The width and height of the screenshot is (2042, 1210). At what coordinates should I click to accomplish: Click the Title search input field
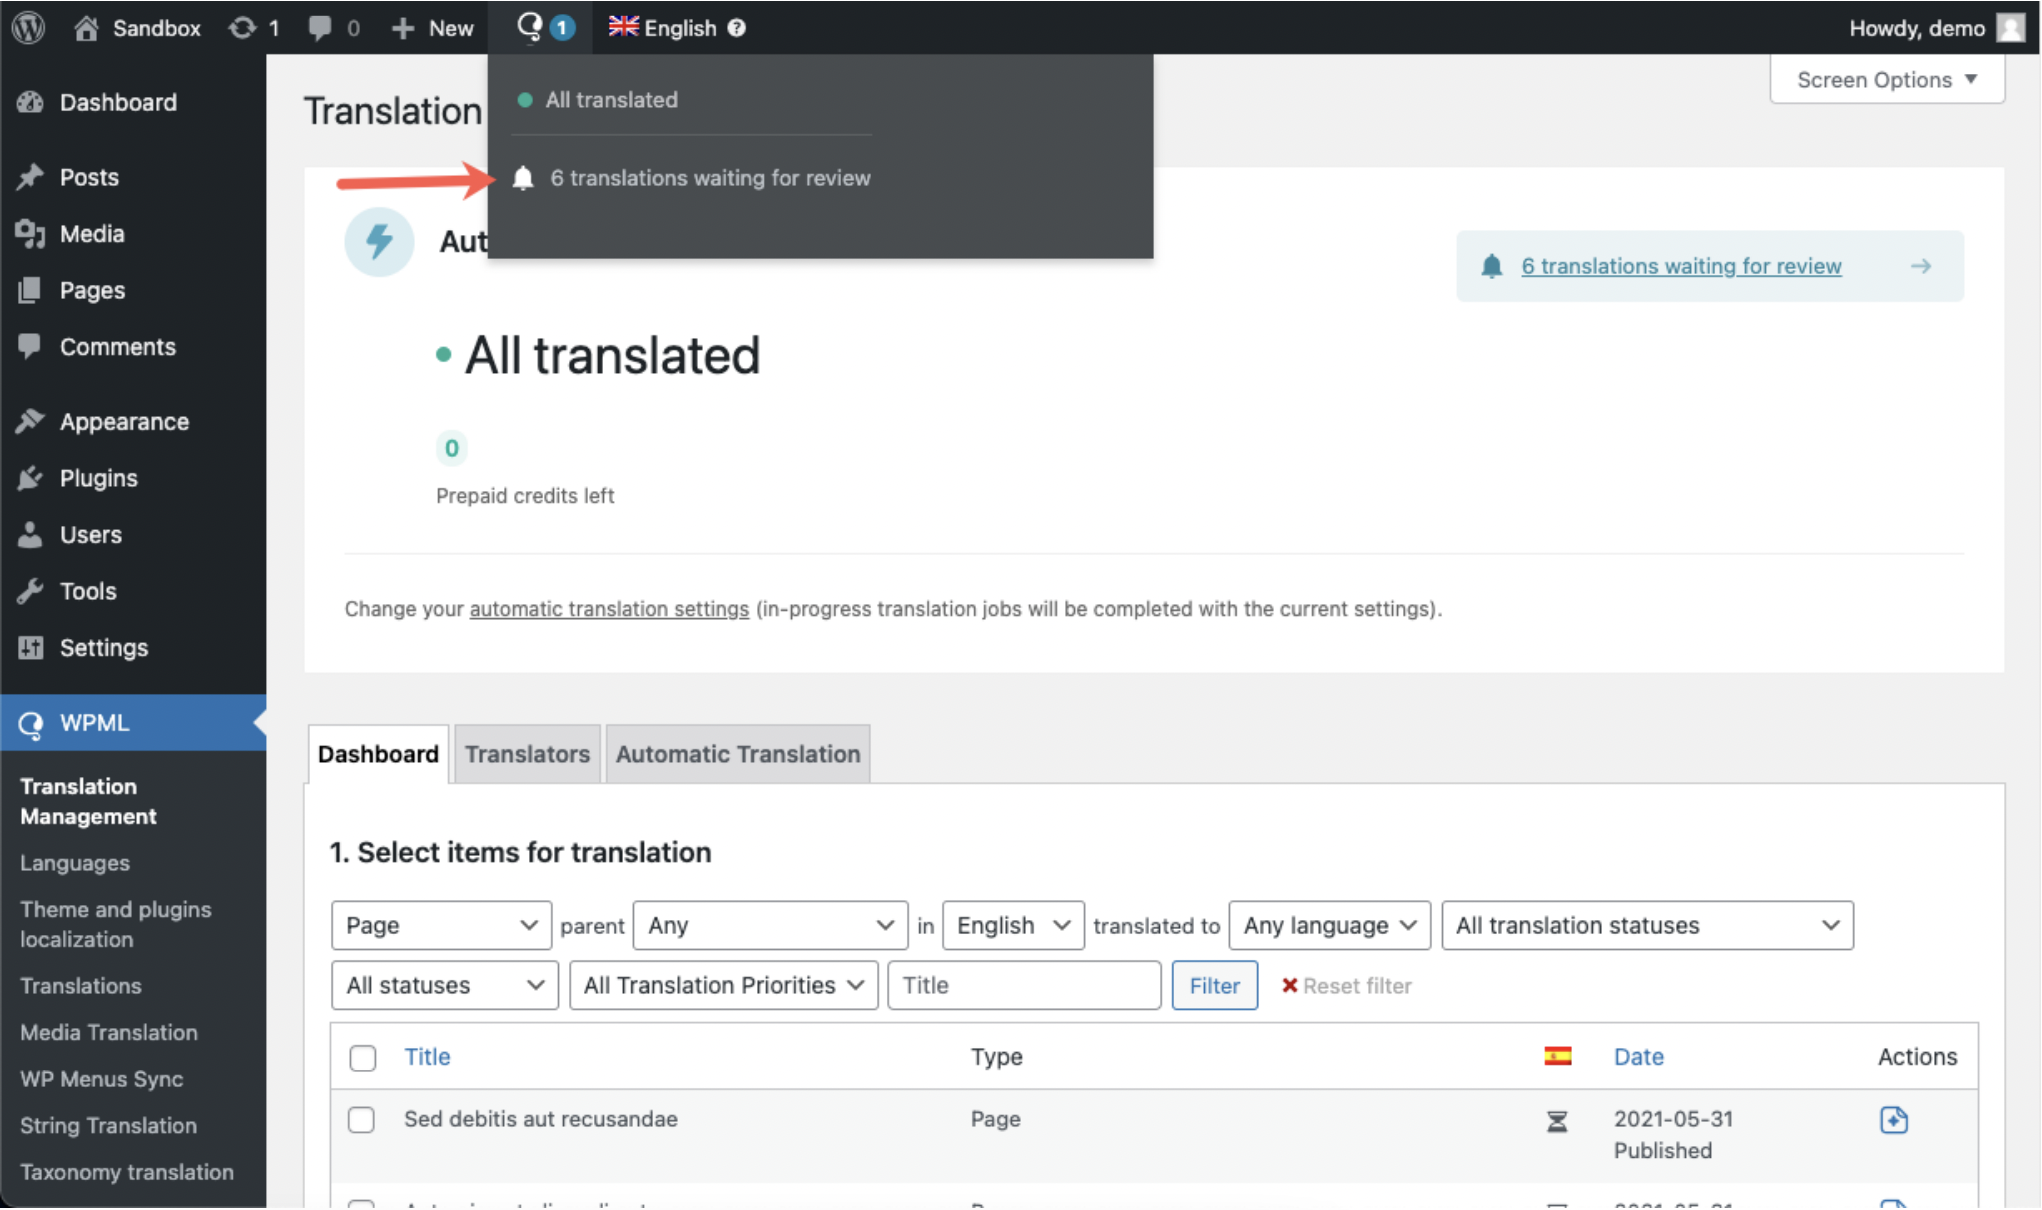[x=1023, y=986]
